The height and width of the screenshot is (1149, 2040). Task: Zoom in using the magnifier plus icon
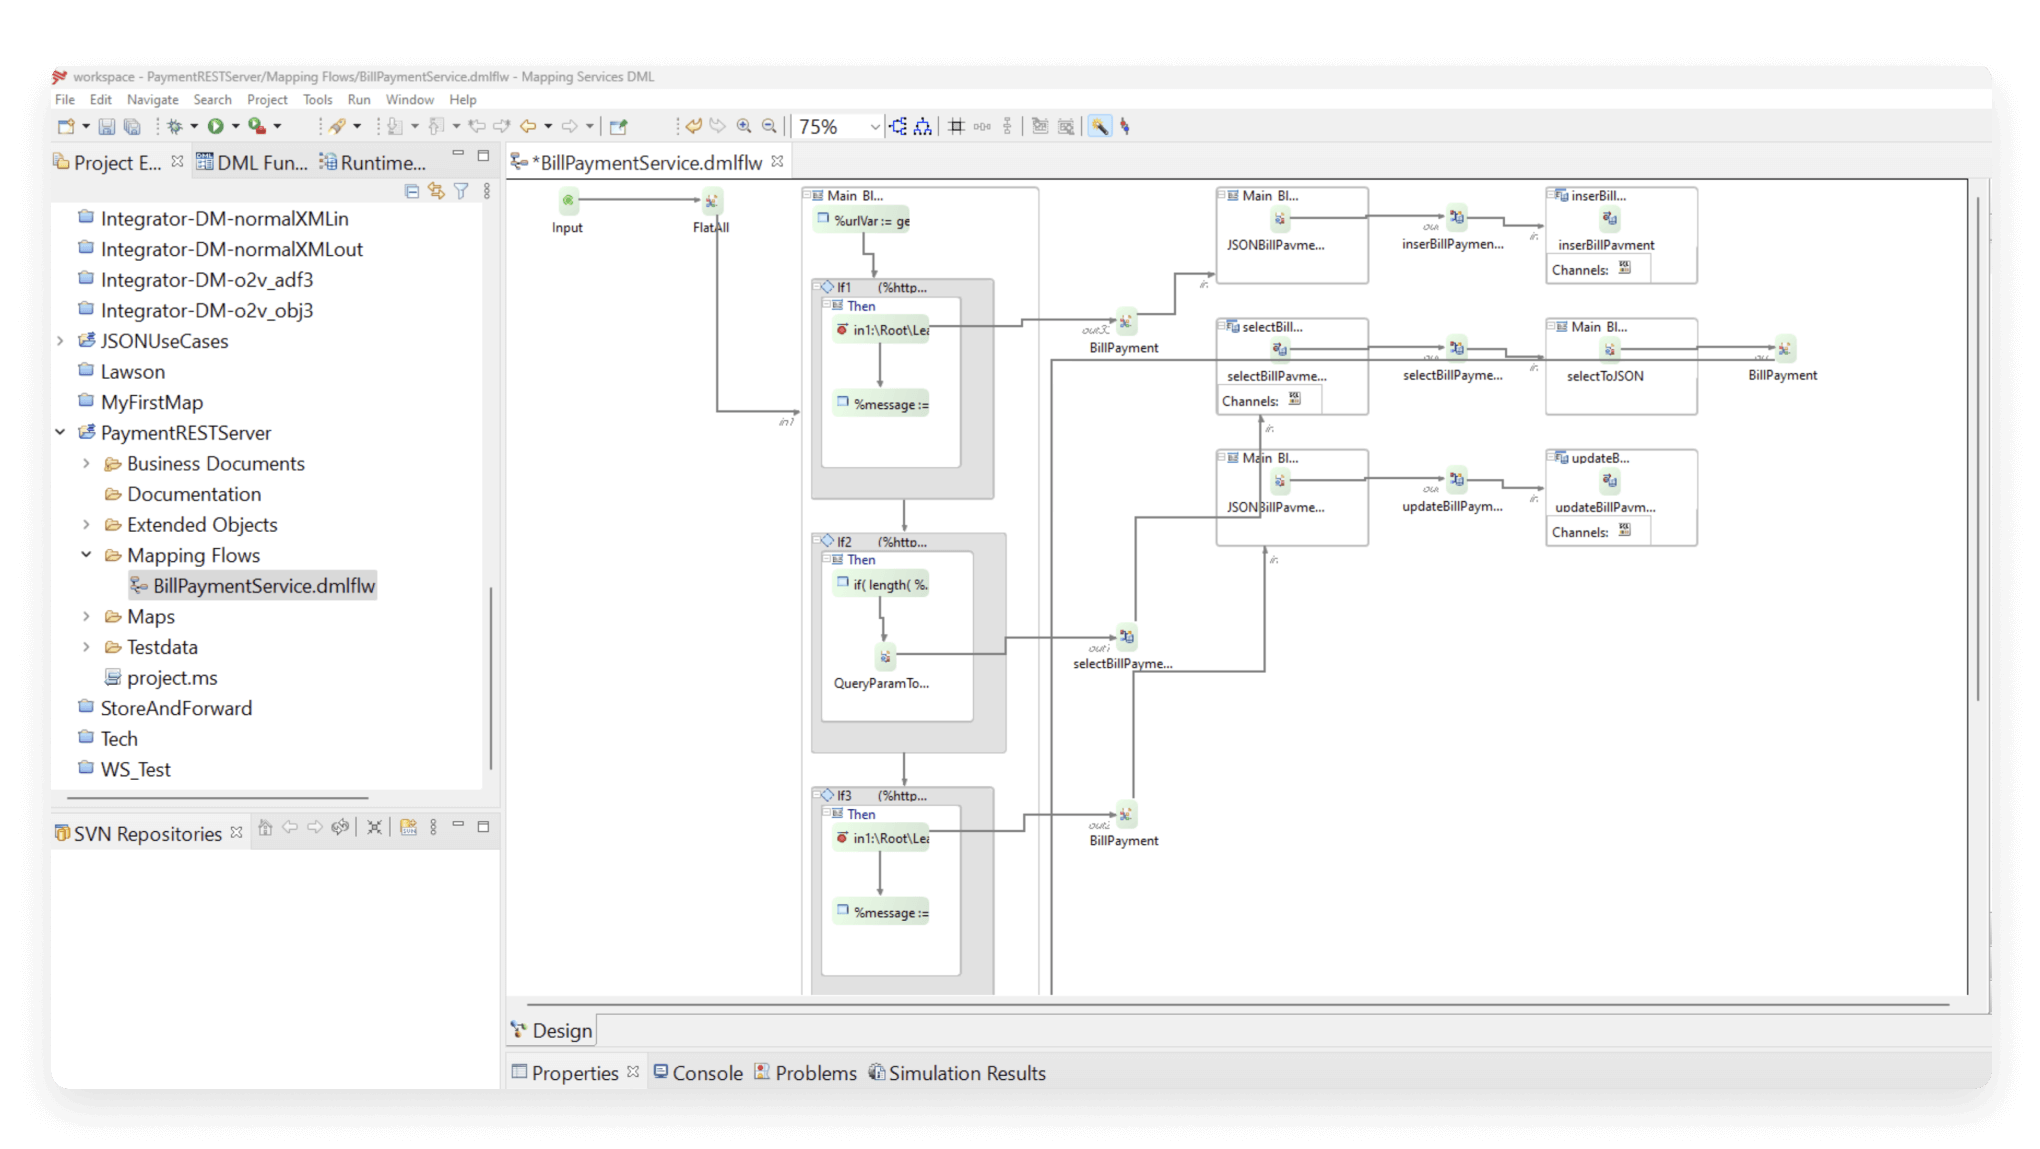click(744, 126)
